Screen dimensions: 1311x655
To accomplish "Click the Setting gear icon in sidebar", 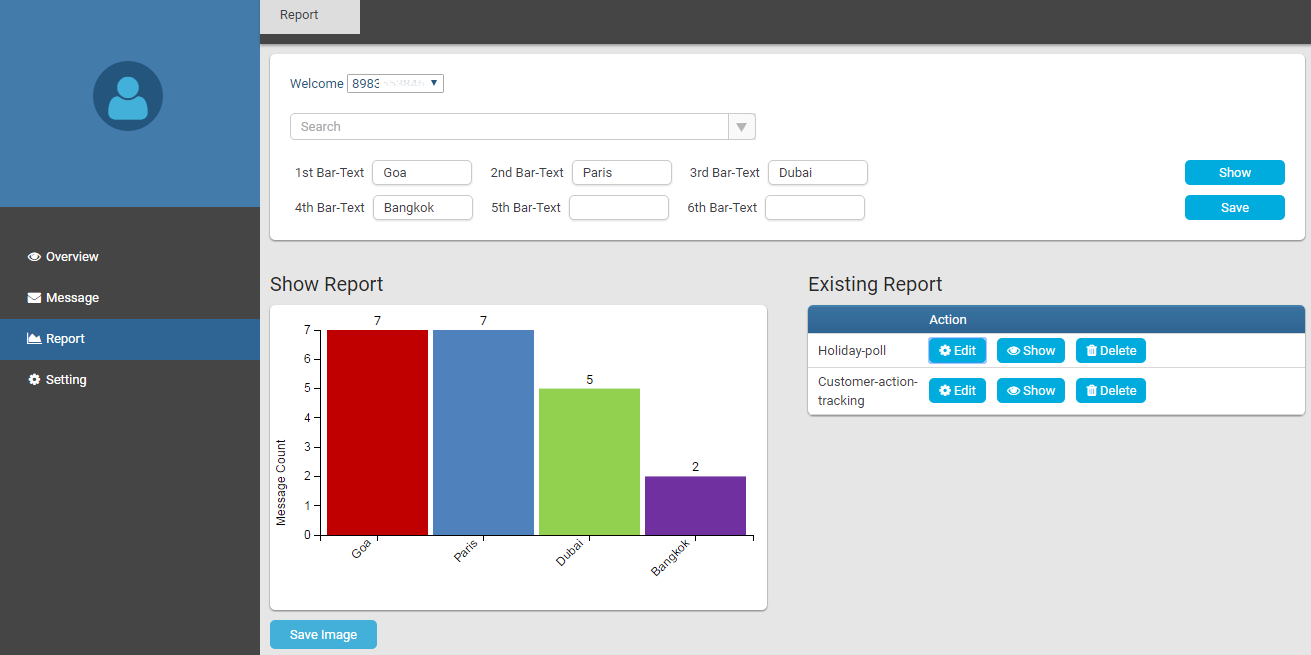I will [34, 380].
